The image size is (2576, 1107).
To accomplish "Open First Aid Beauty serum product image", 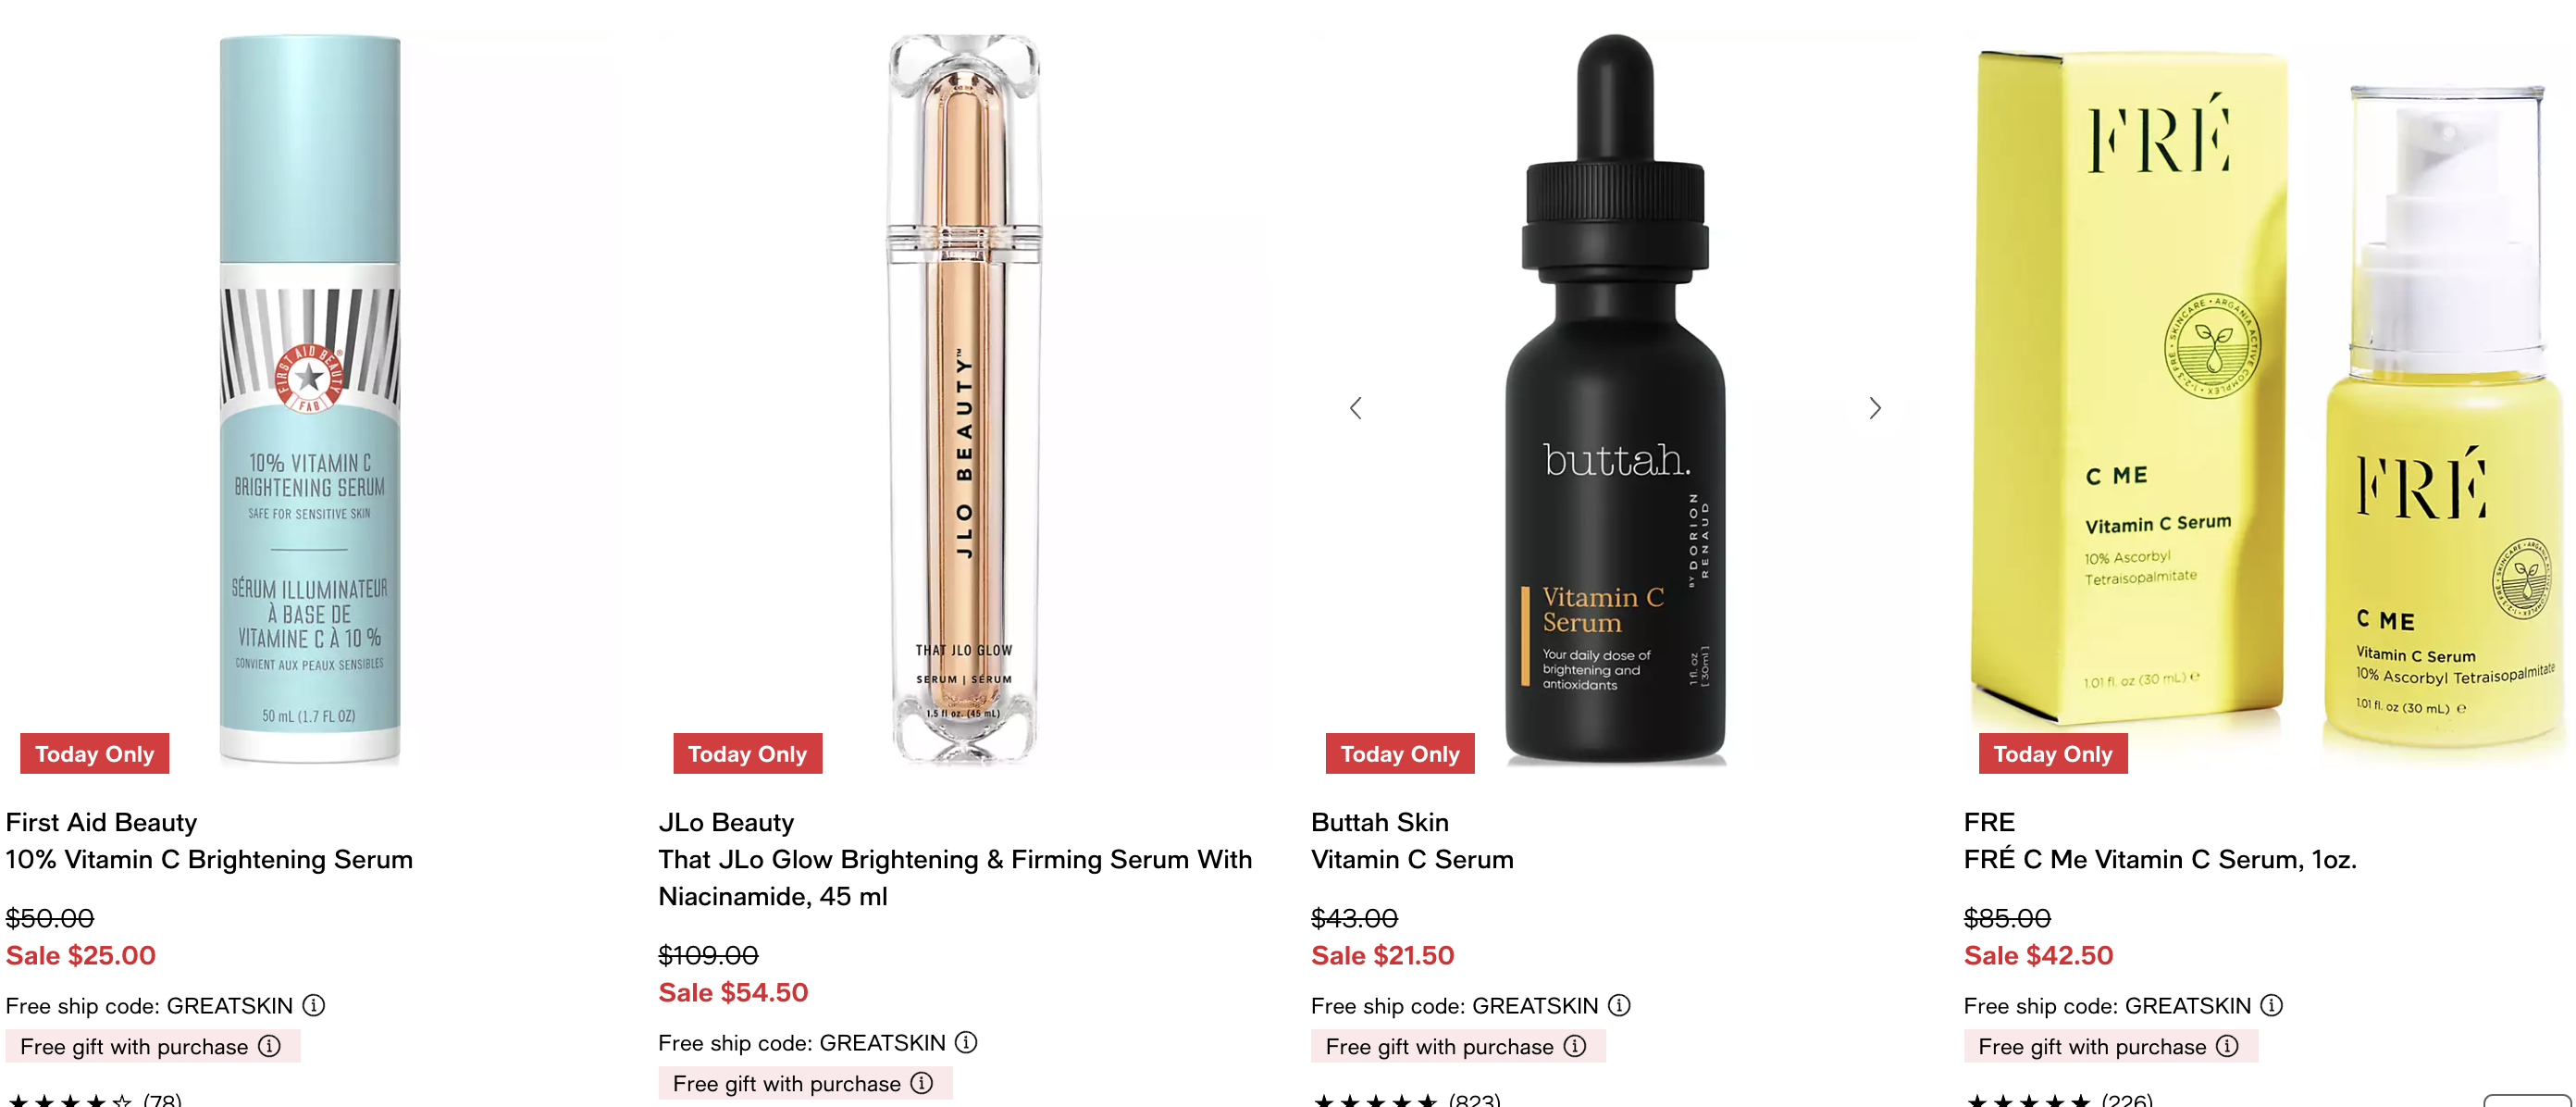I will (x=310, y=400).
